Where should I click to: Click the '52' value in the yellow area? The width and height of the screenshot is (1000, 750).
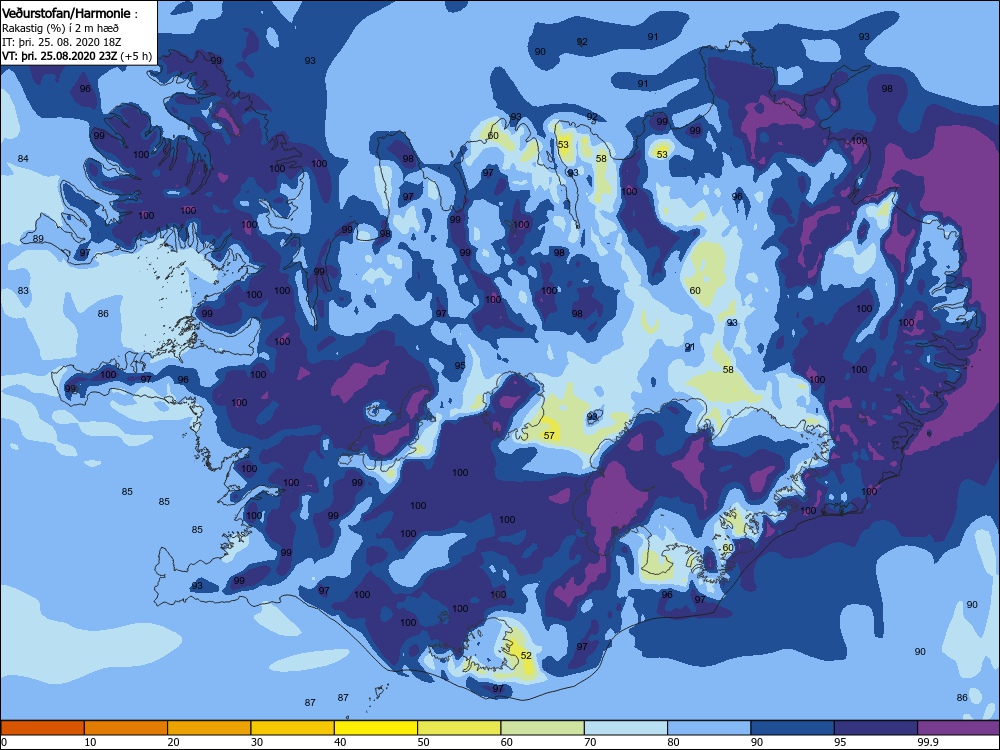526,655
